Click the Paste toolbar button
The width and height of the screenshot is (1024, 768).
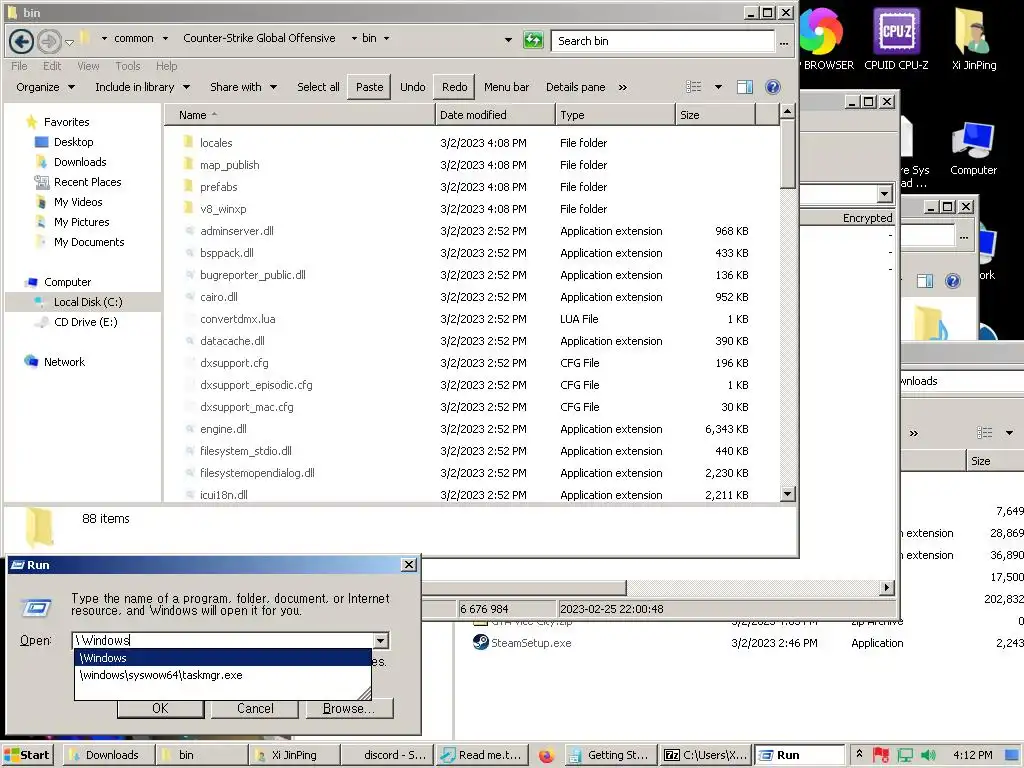click(x=370, y=87)
